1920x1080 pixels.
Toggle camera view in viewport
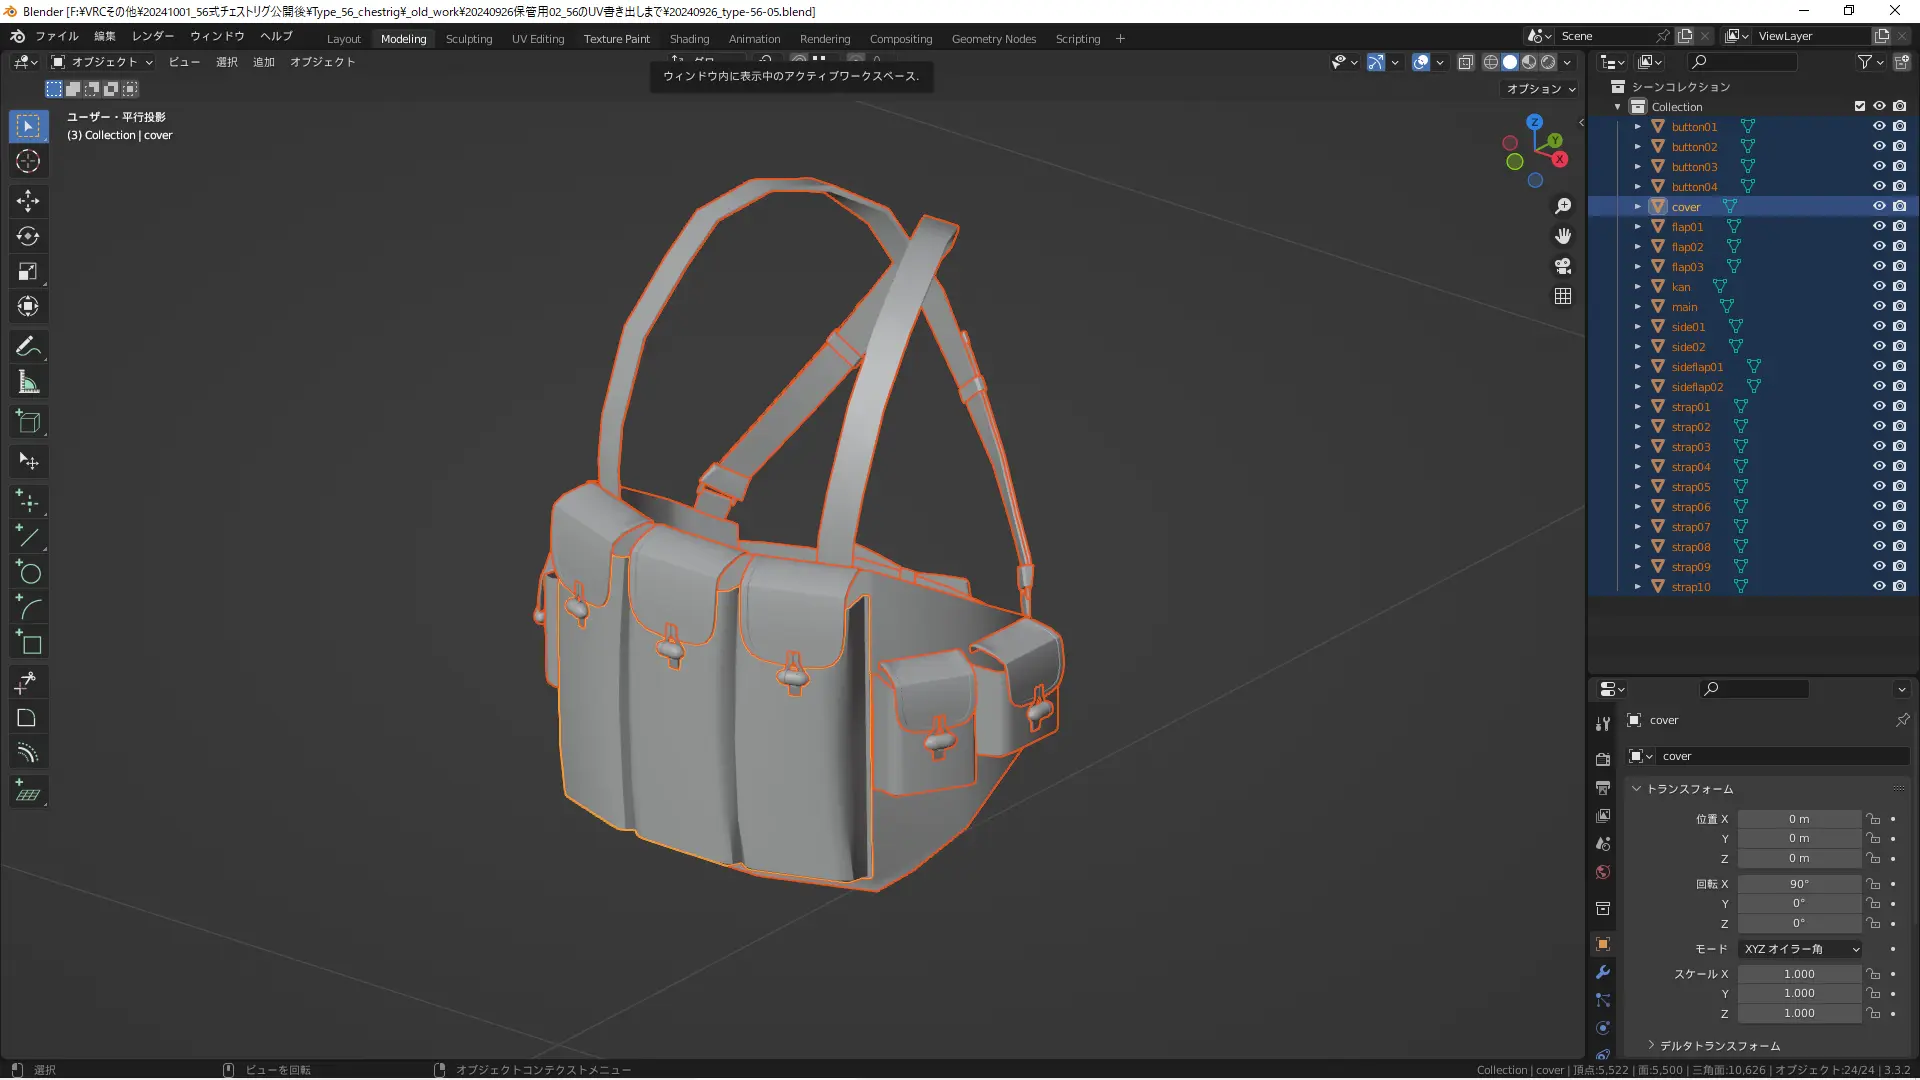(x=1563, y=266)
